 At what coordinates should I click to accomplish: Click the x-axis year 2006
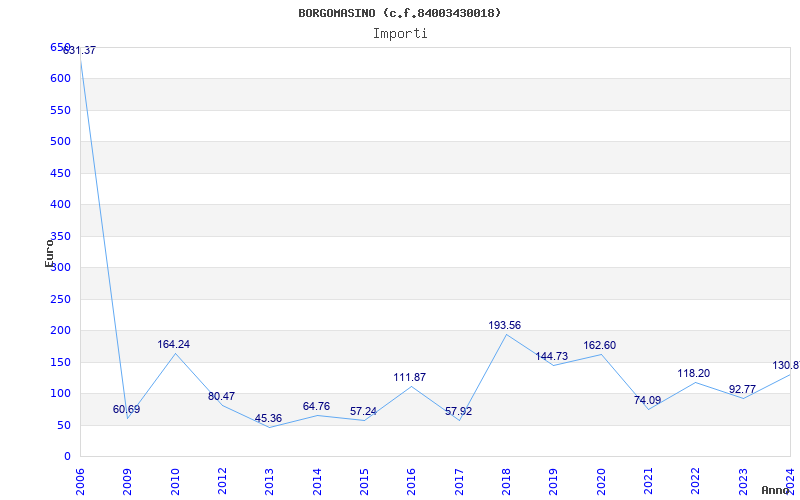click(81, 482)
